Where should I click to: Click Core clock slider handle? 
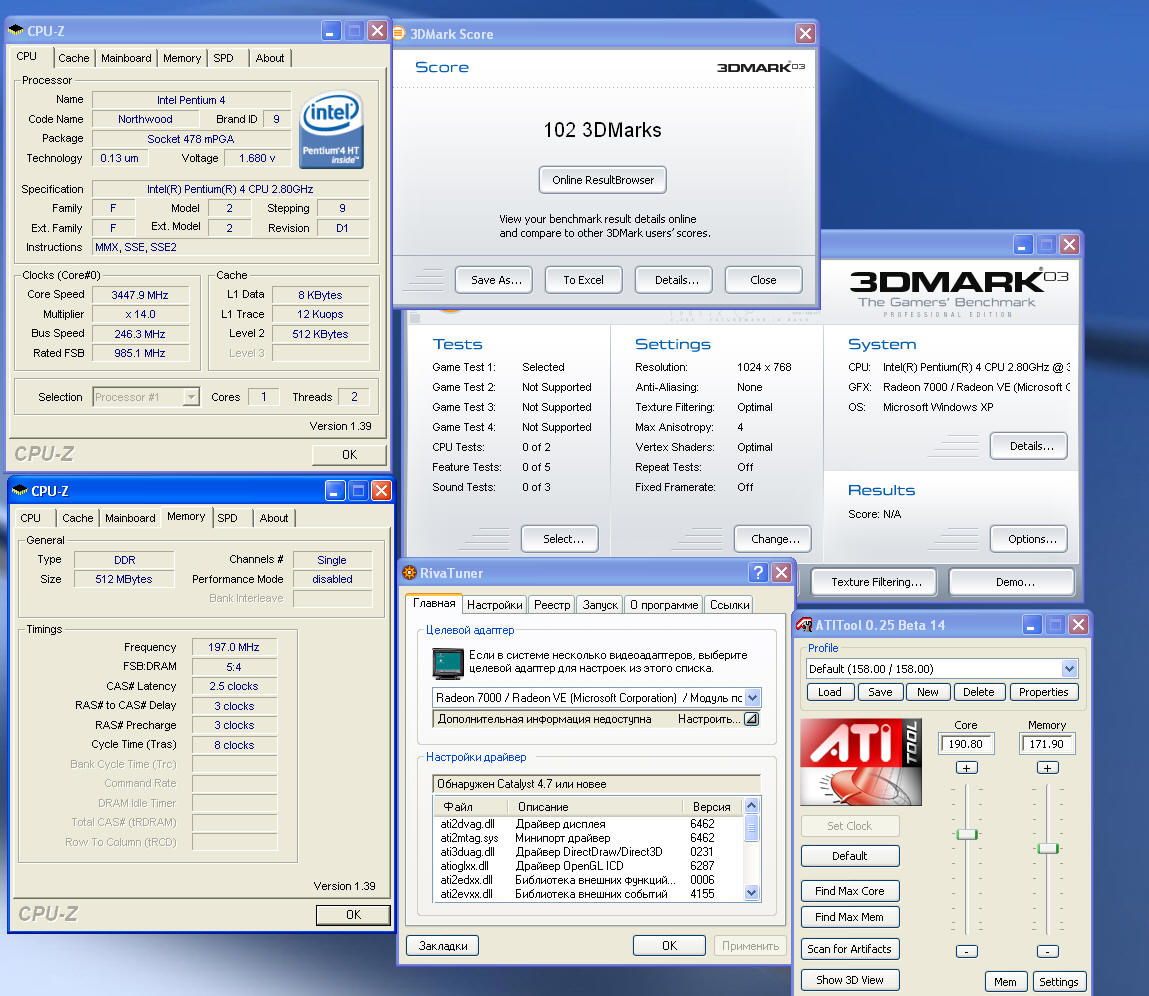pyautogui.click(x=967, y=834)
